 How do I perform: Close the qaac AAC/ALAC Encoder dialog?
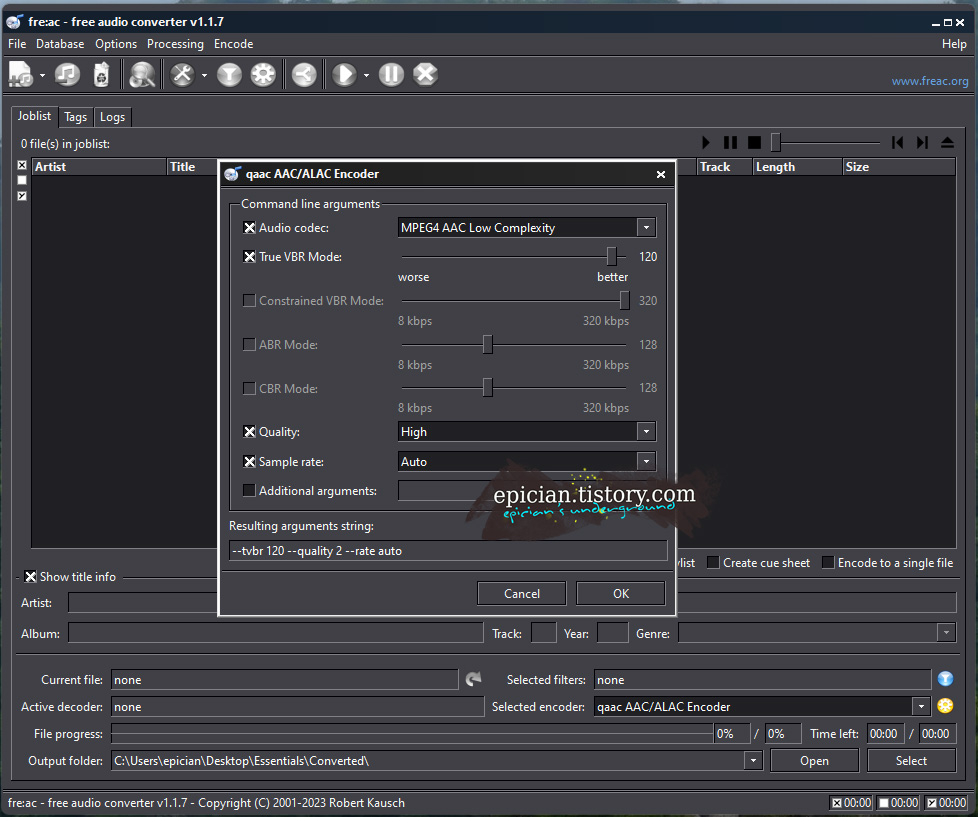pos(661,175)
